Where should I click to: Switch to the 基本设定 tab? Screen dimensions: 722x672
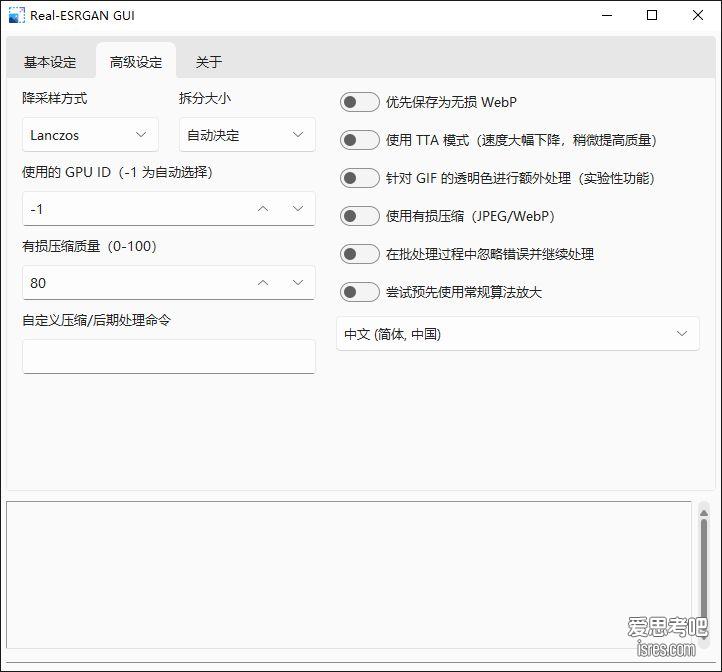tap(50, 62)
